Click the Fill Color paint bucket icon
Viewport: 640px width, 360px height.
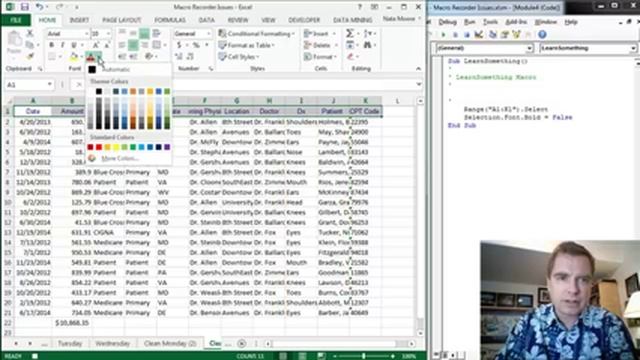[74, 56]
